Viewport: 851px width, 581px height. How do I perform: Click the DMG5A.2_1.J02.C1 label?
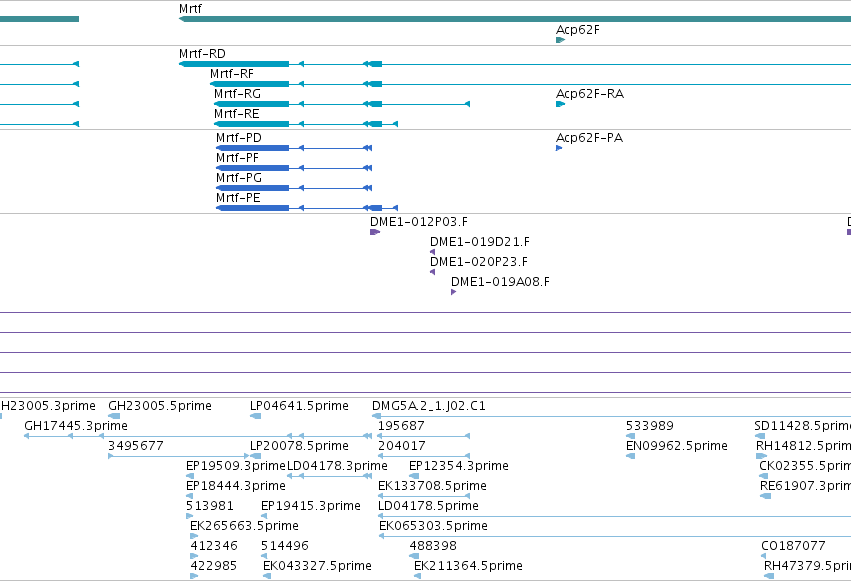click(429, 406)
